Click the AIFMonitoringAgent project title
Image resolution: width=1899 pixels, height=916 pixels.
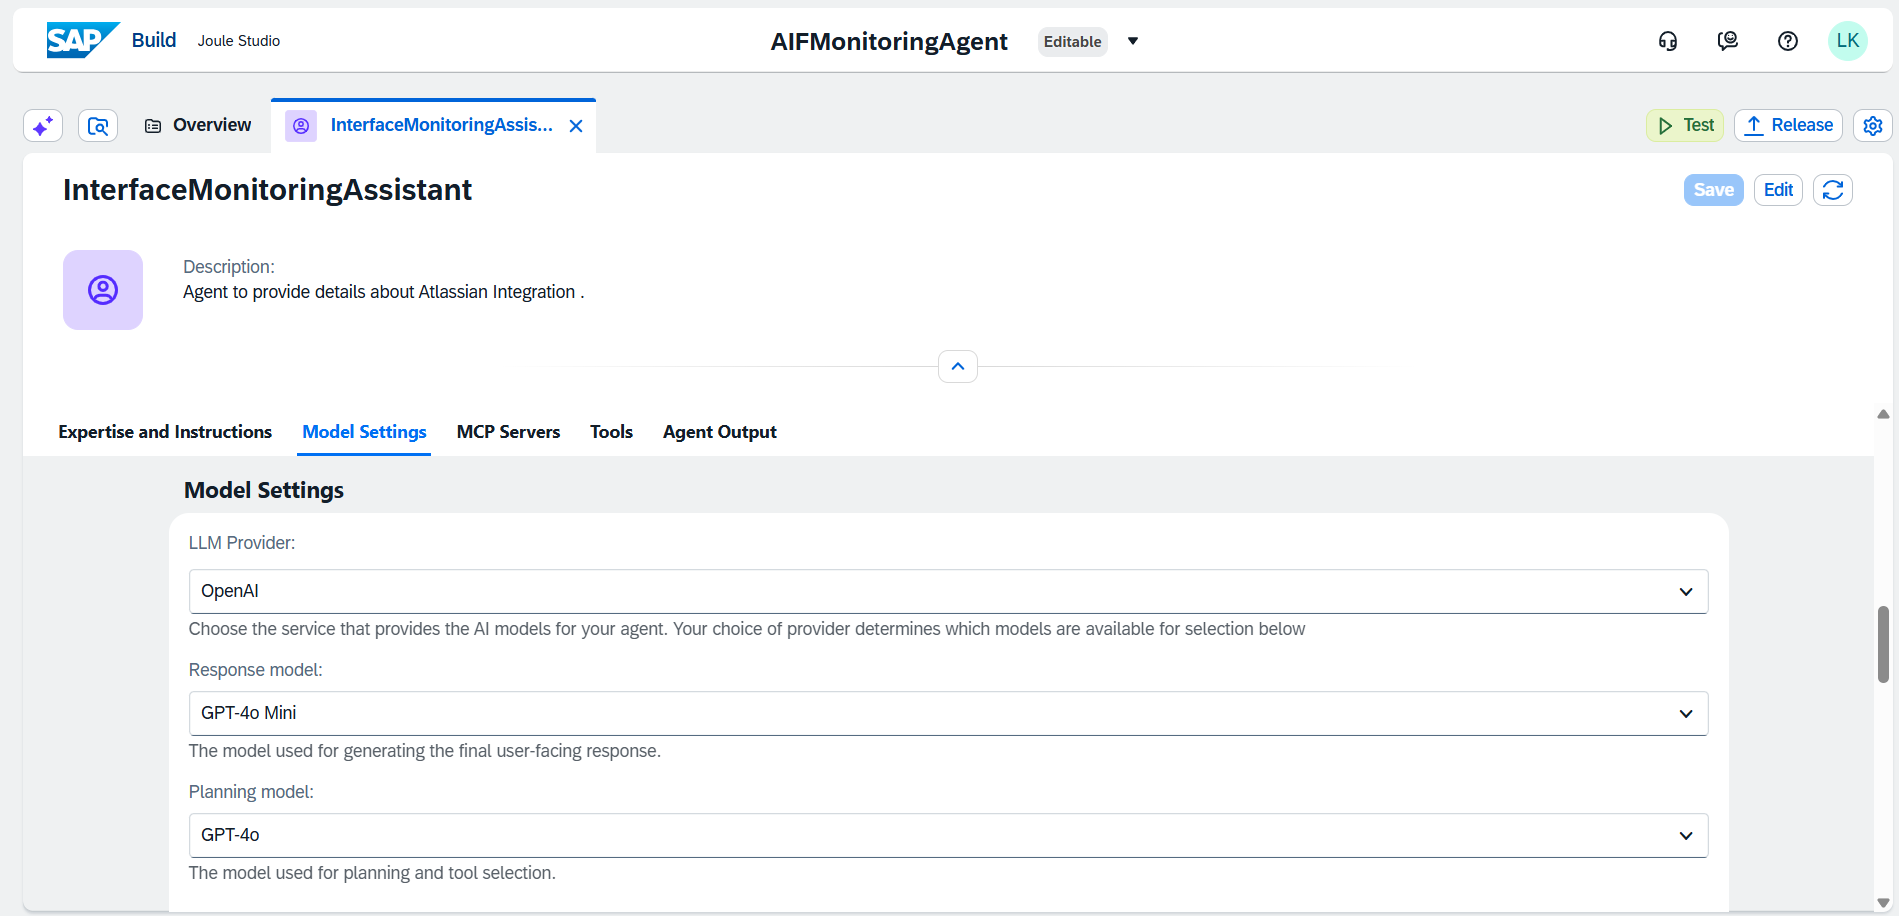tap(889, 41)
